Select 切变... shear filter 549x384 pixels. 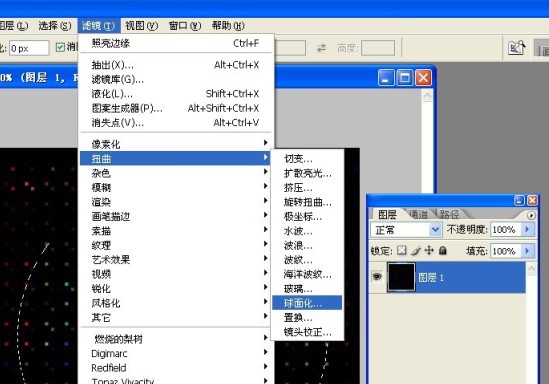click(307, 159)
